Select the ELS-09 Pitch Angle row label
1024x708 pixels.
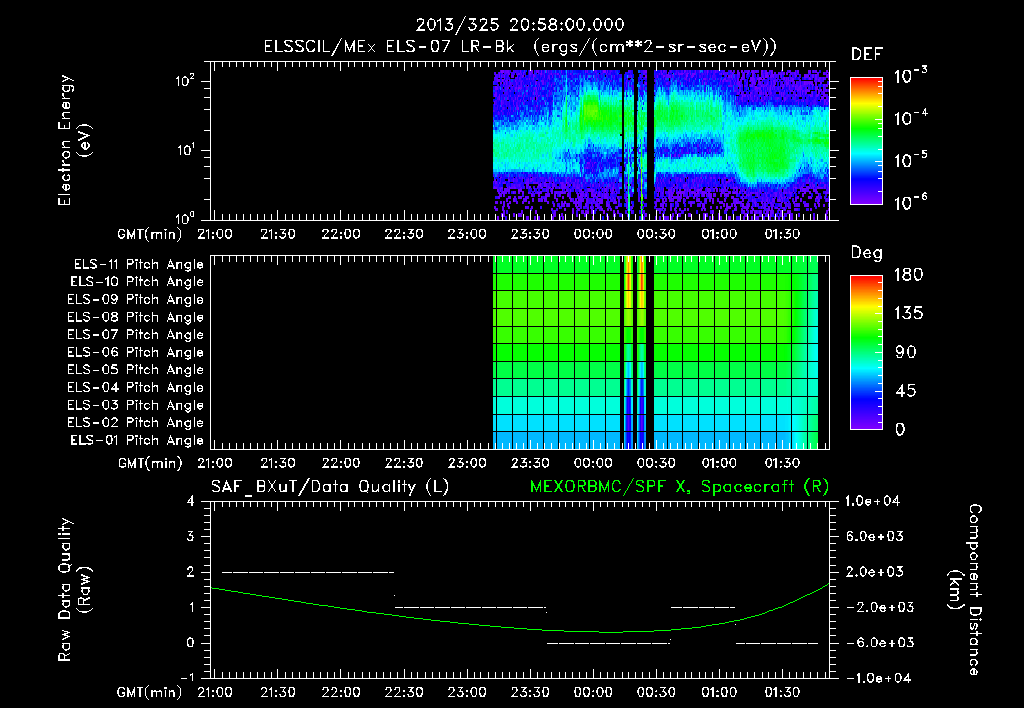[135, 300]
